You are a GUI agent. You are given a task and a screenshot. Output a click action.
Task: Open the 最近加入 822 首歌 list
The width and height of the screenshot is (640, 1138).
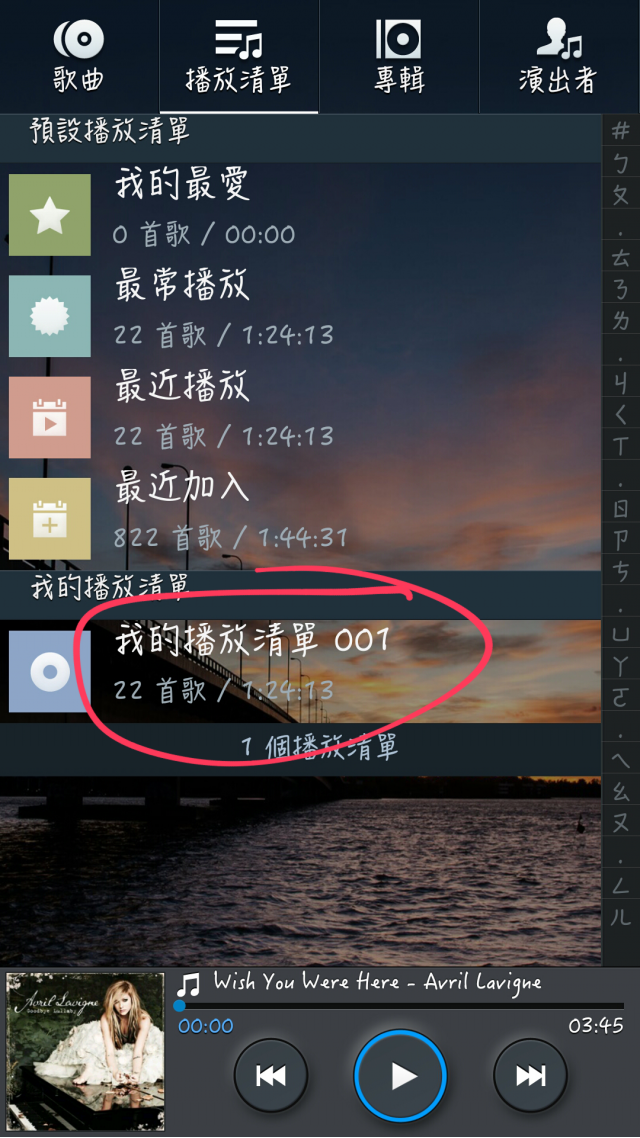tap(300, 518)
